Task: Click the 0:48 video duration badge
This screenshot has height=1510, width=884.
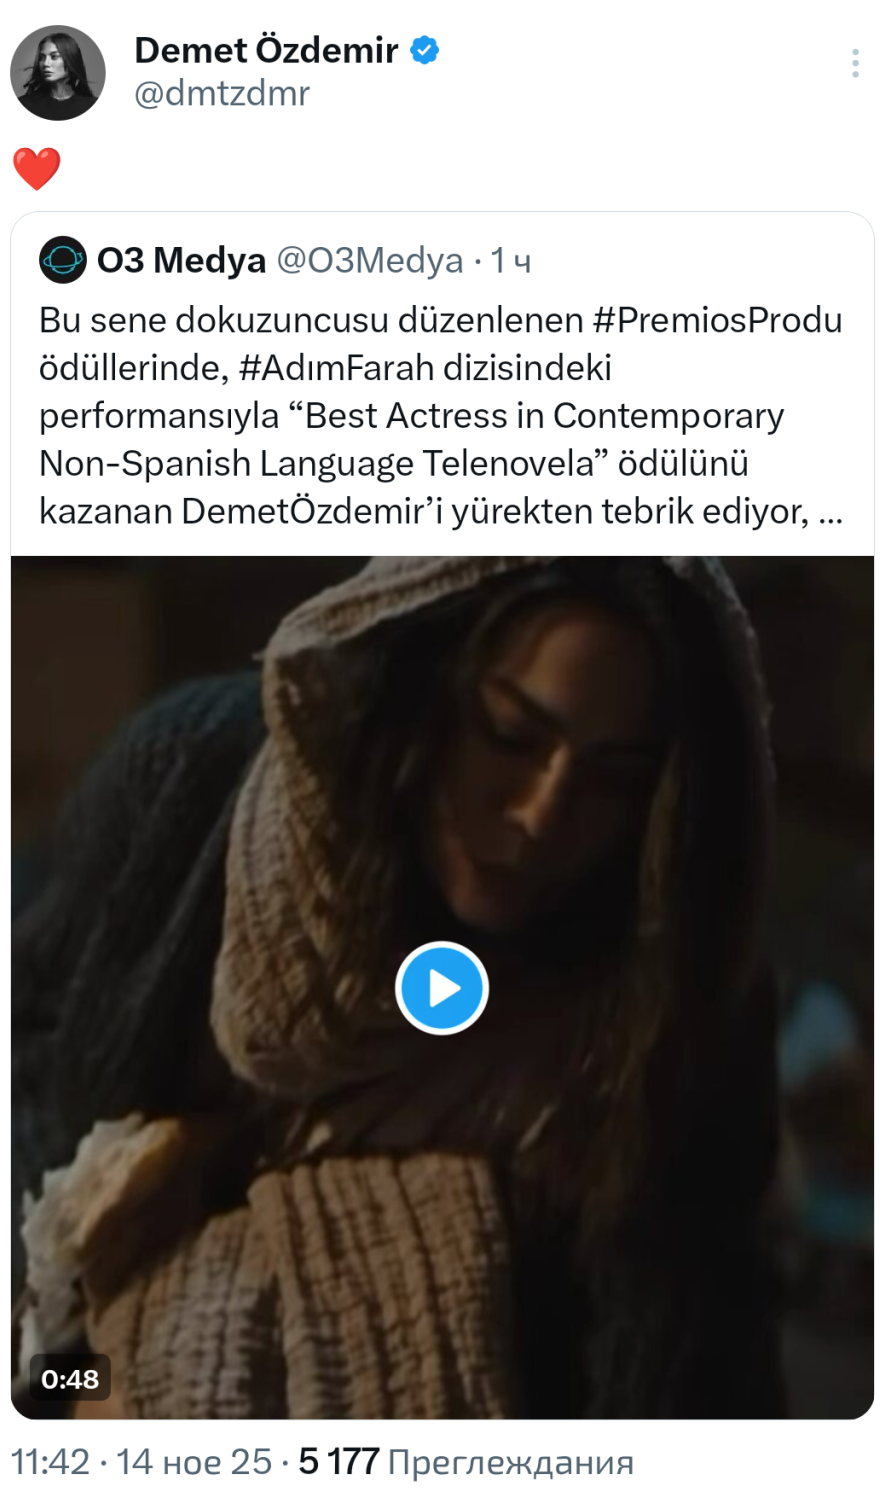Action: [70, 1379]
